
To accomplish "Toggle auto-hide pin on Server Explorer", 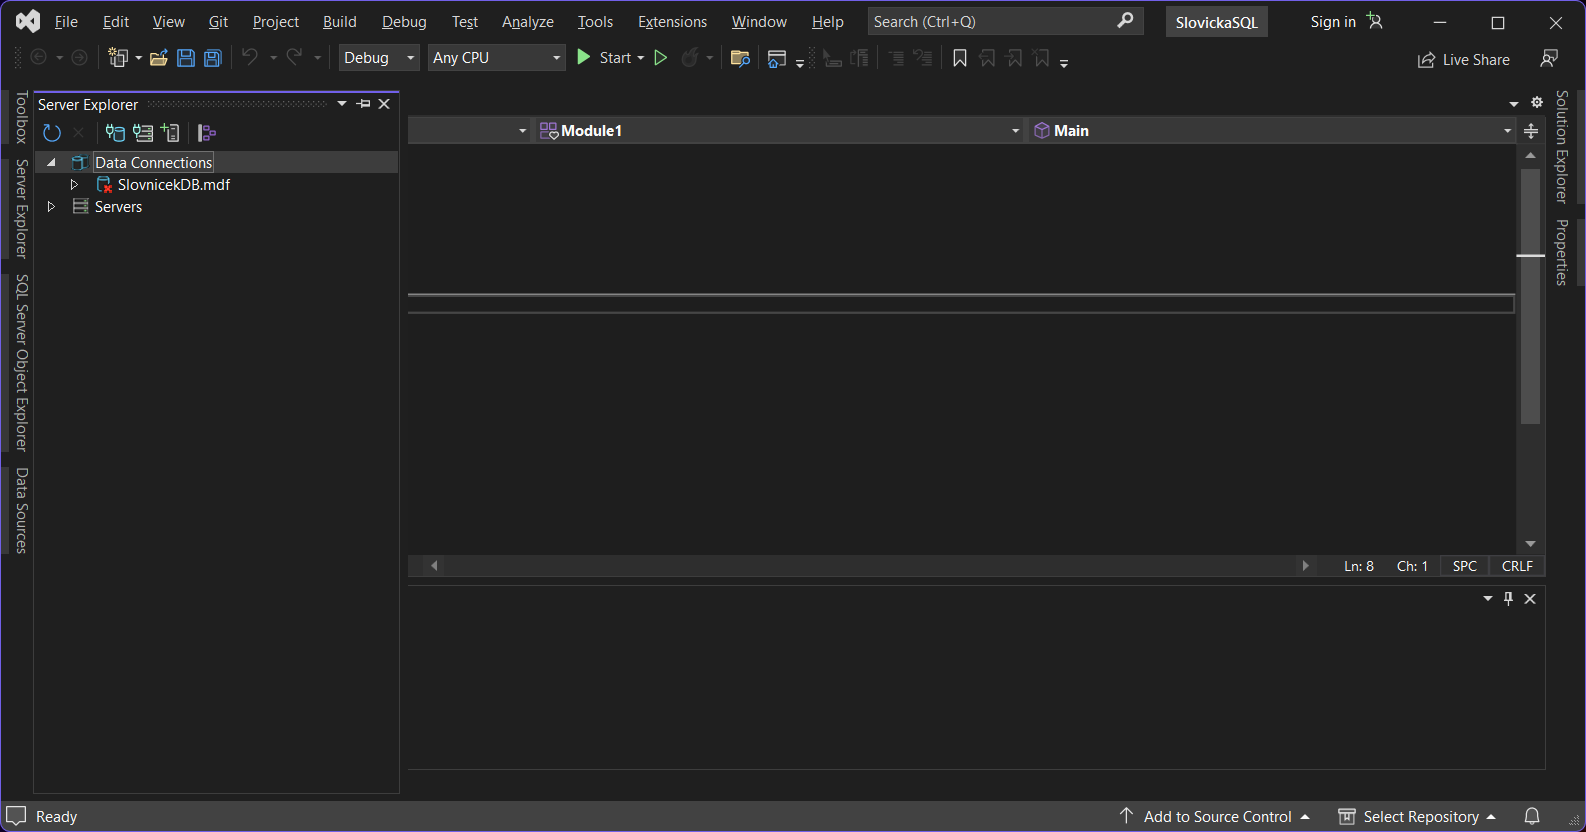I will click(x=364, y=104).
